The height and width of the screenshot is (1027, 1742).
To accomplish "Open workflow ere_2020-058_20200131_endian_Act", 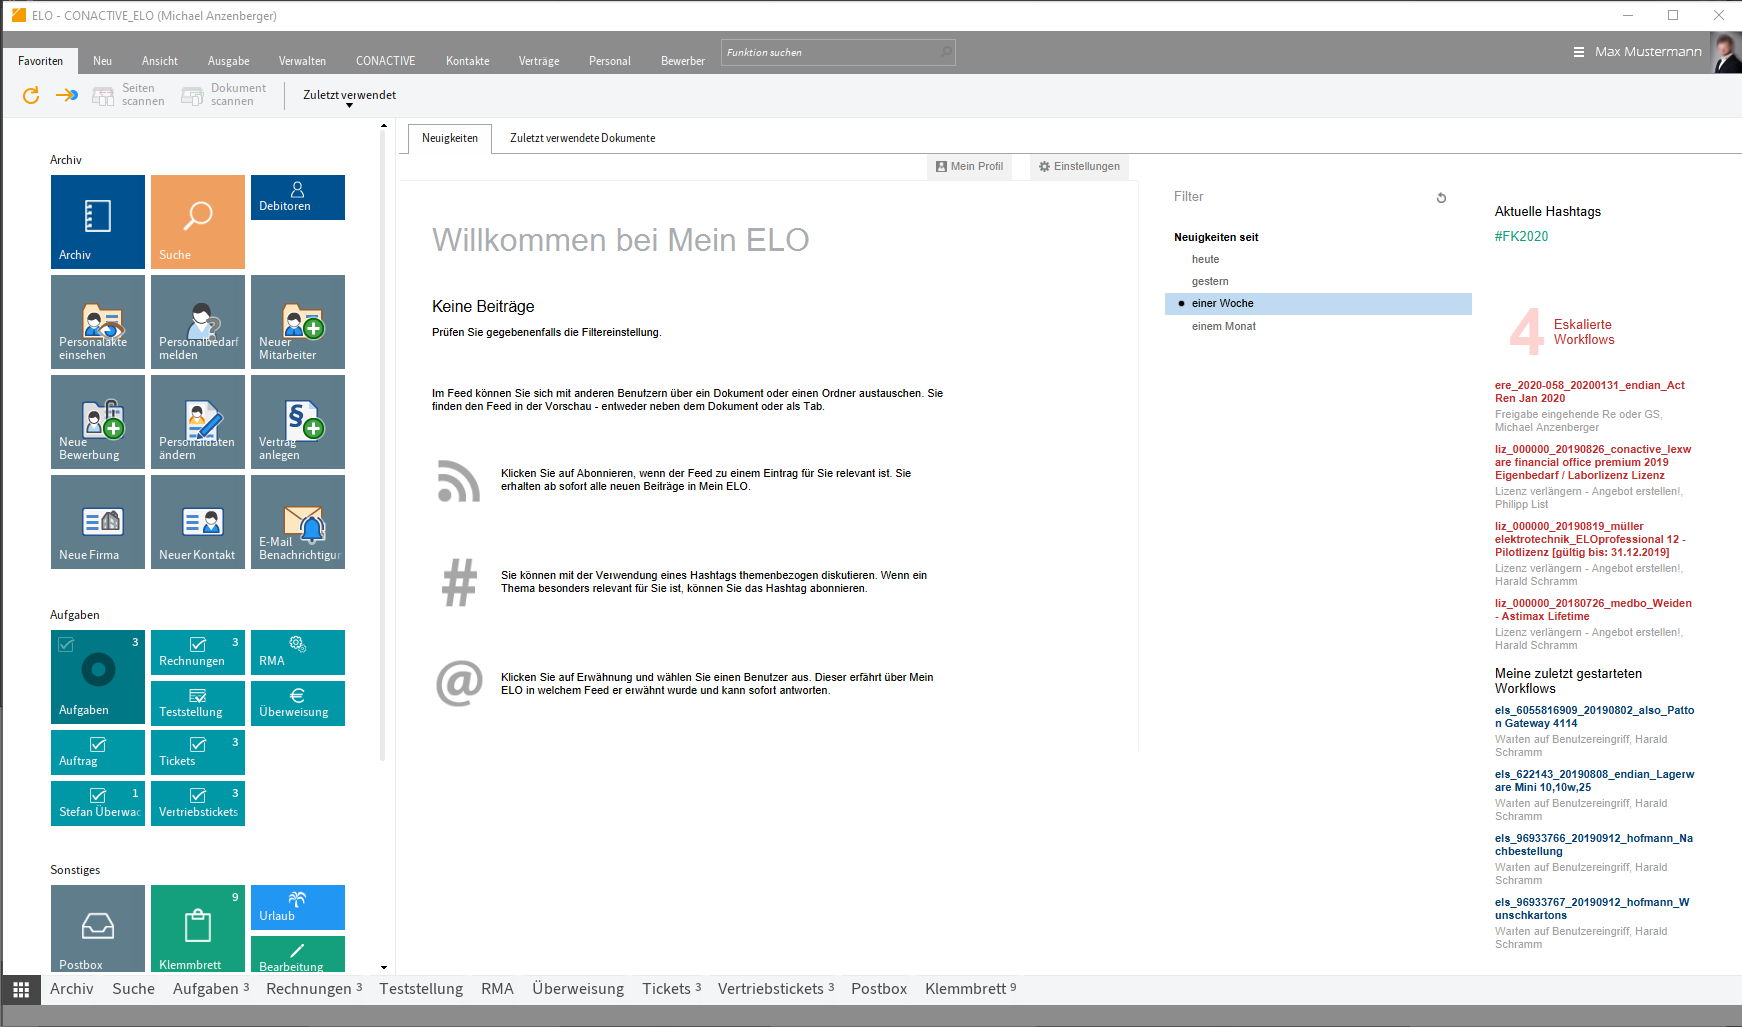I will pyautogui.click(x=1589, y=391).
